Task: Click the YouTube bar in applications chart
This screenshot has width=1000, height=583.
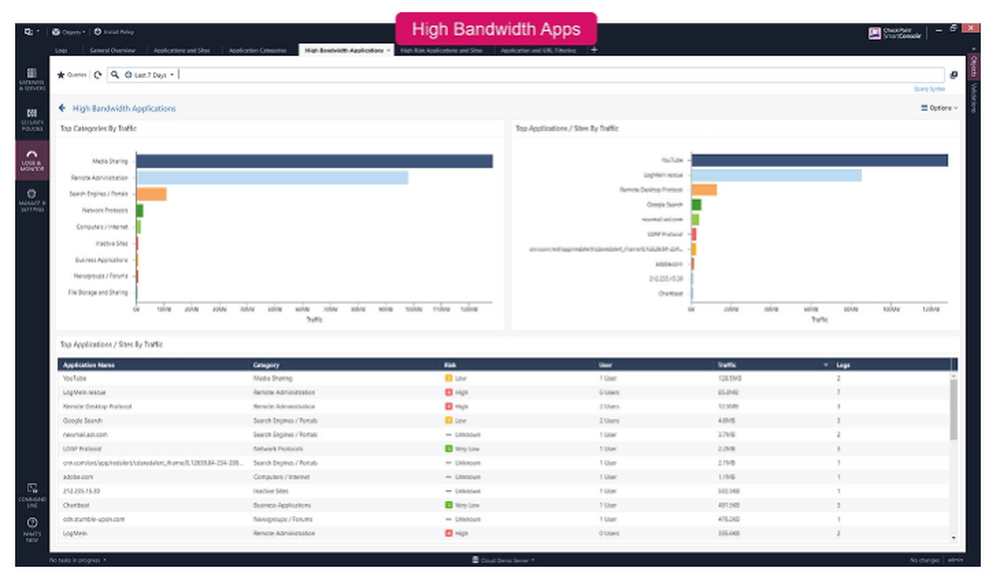Action: pos(820,160)
